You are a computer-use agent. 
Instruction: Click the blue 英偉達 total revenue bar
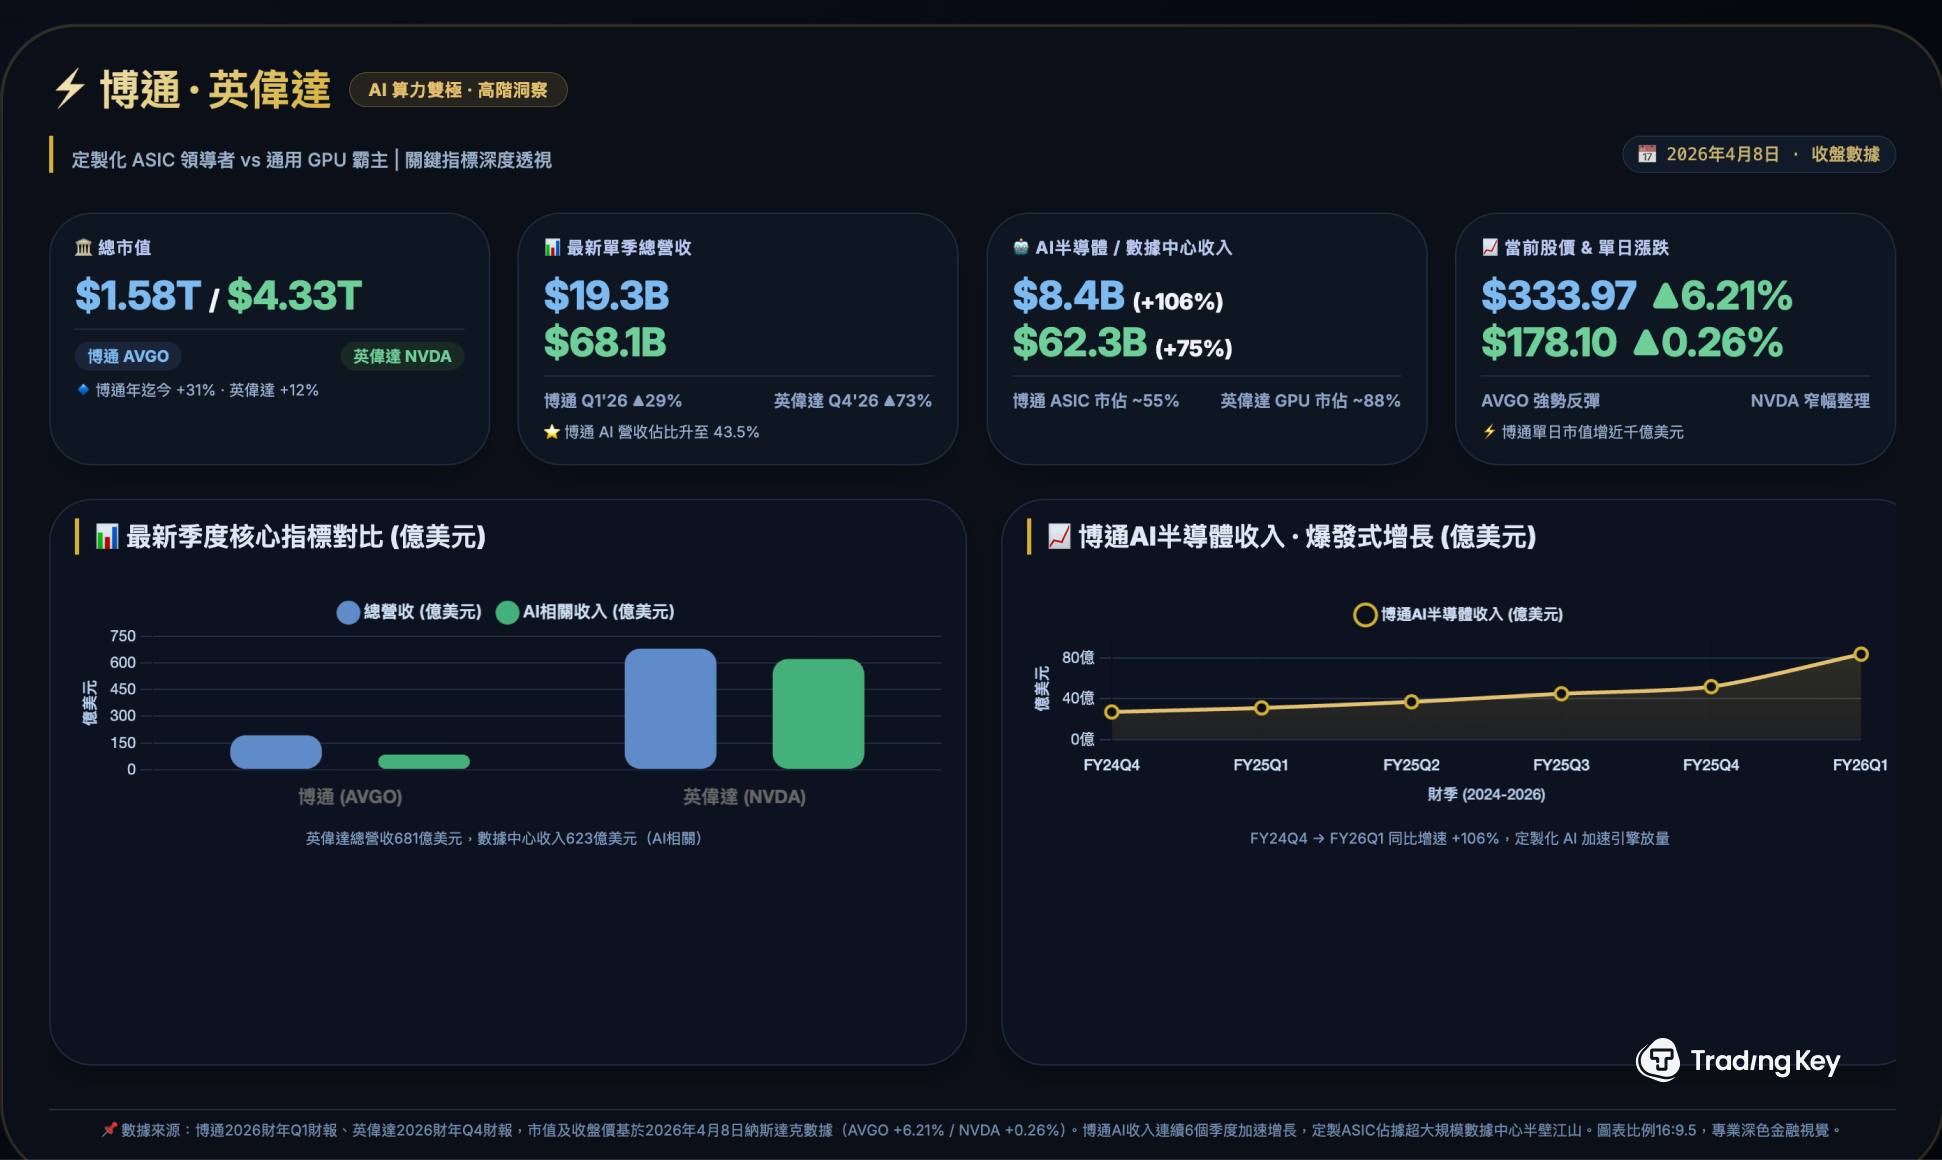point(670,708)
